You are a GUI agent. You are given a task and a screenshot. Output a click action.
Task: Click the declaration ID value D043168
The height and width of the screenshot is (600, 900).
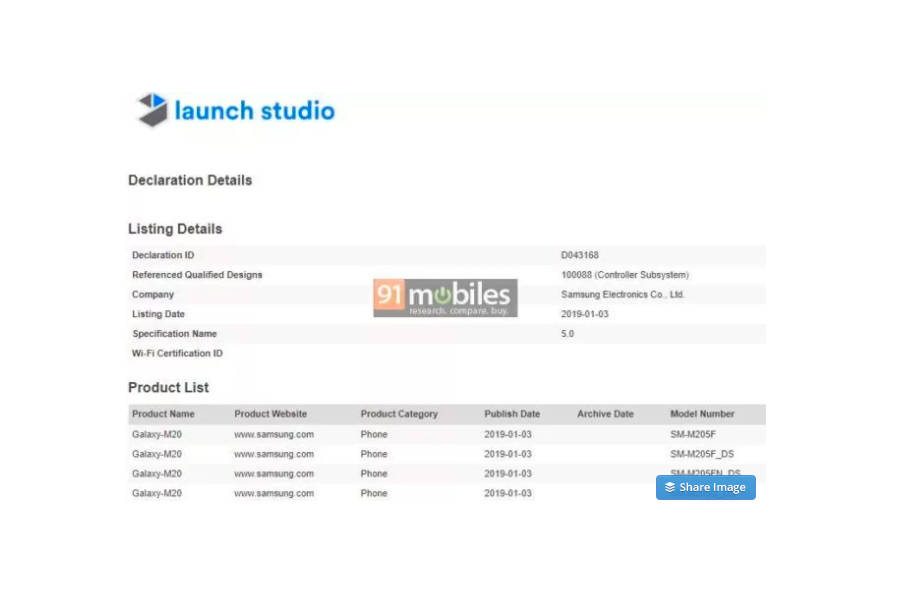[x=580, y=255]
